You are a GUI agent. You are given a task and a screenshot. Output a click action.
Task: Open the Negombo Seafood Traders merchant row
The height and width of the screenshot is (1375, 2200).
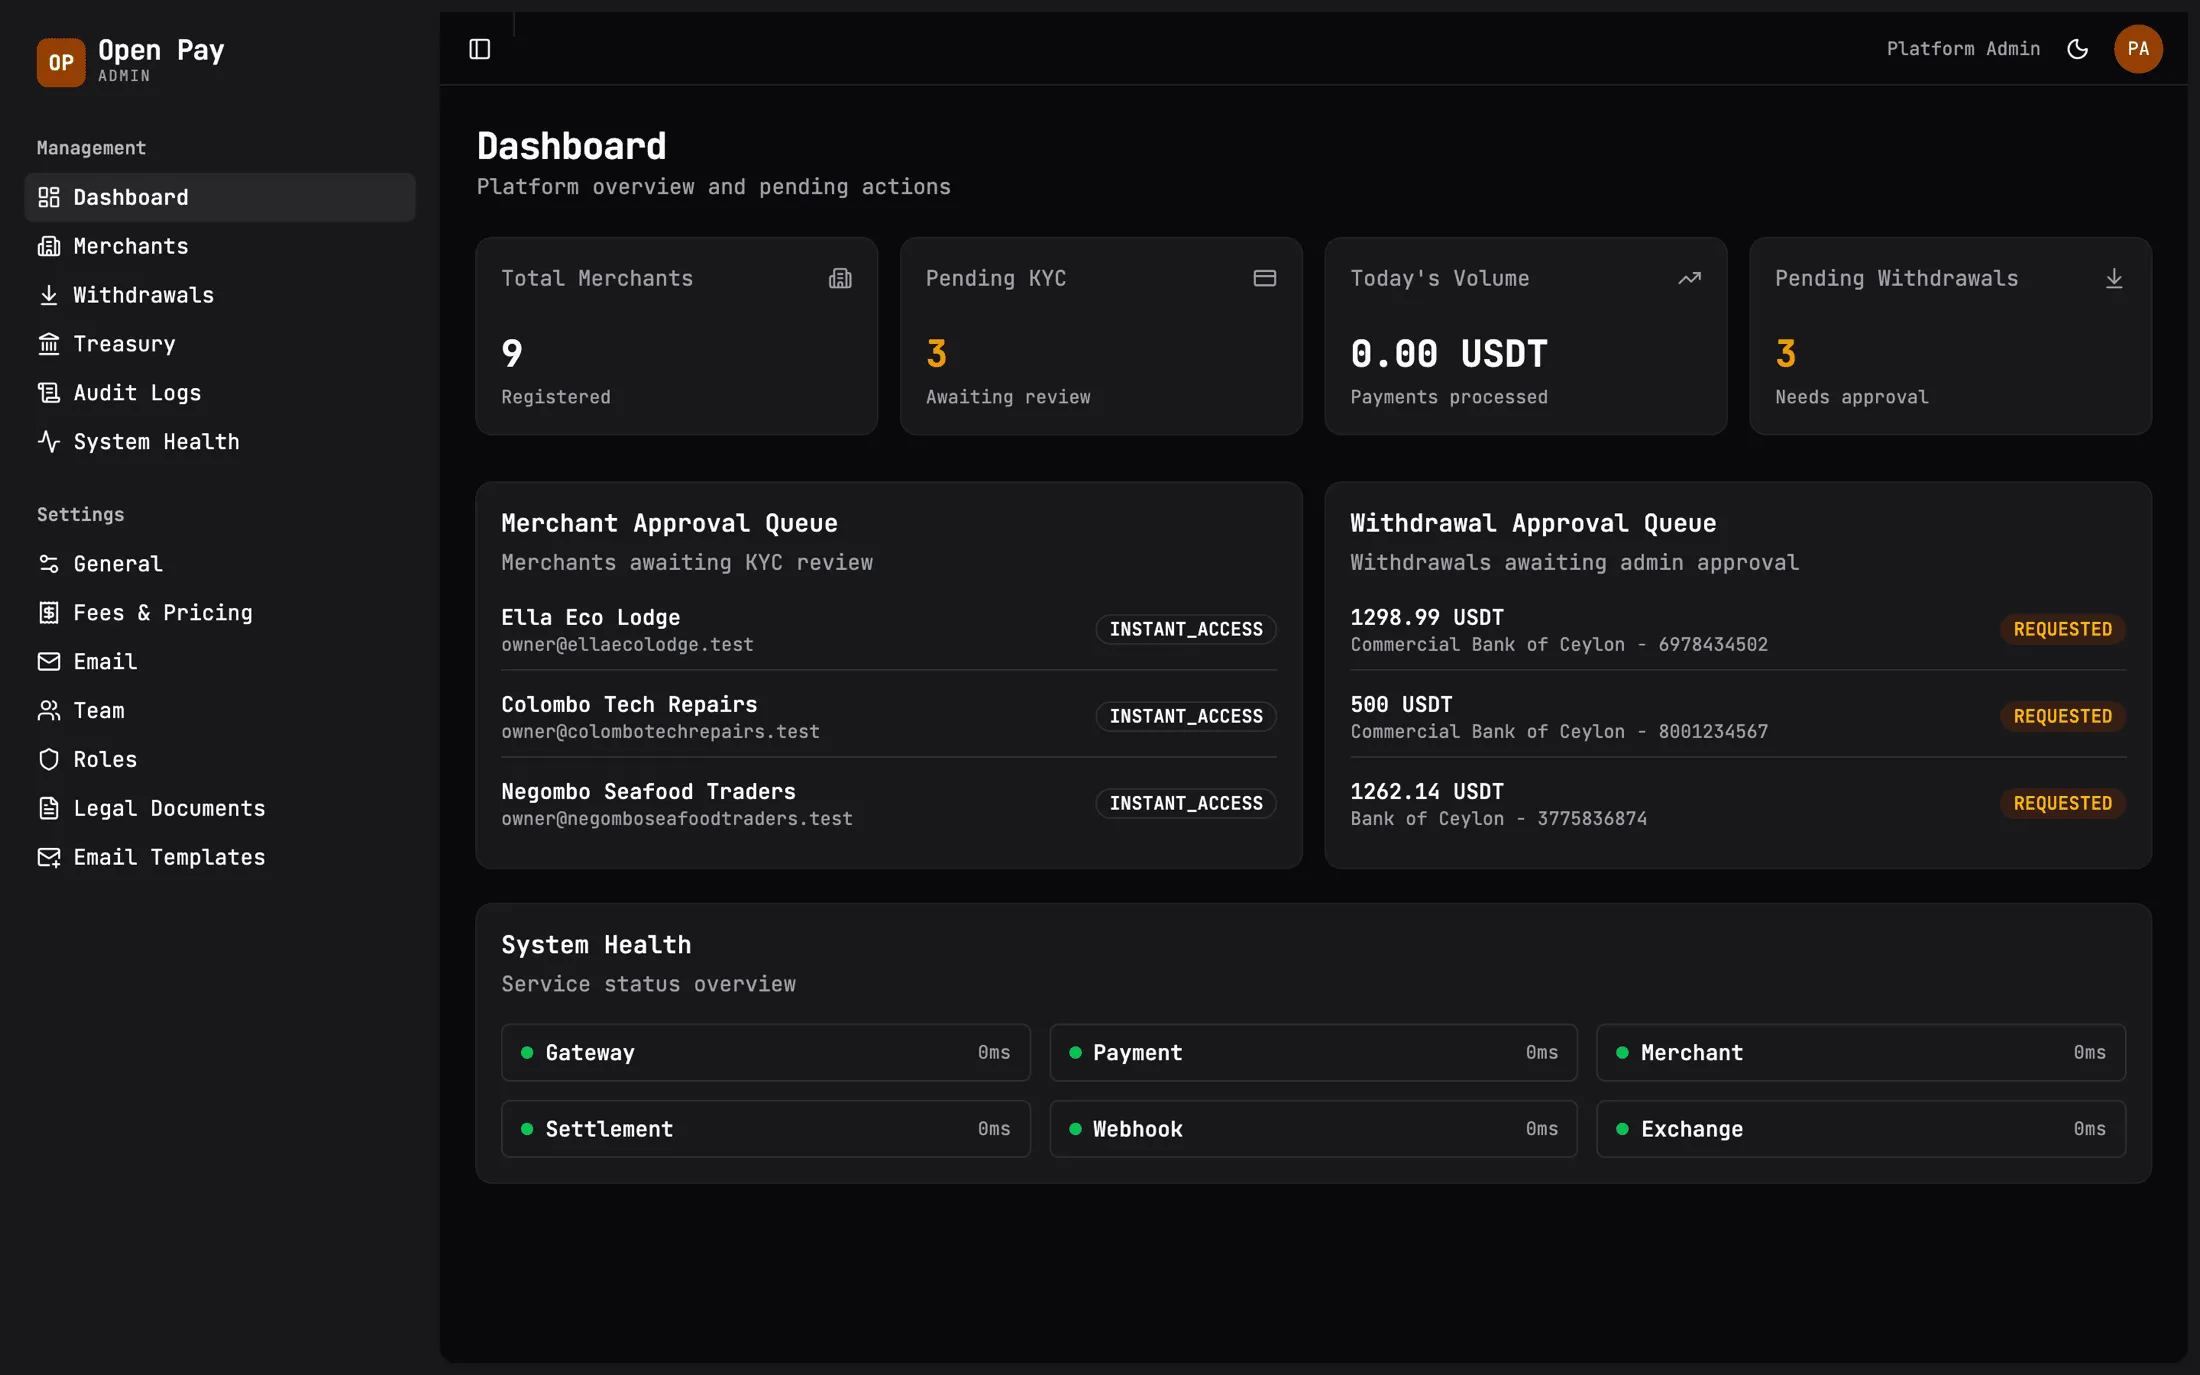coord(889,804)
